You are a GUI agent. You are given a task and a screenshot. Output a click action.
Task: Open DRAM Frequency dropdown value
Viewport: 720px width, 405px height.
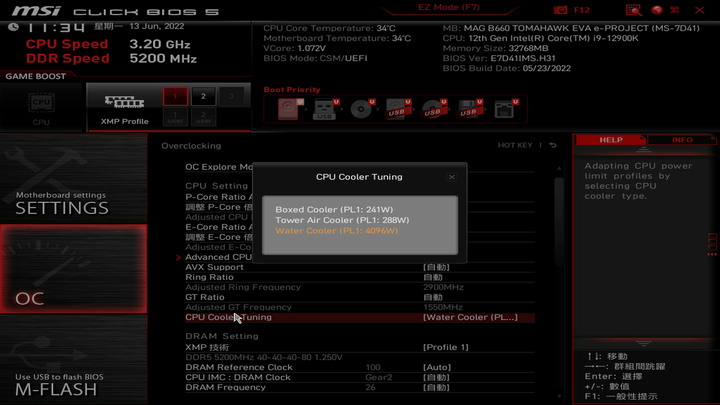coord(436,388)
